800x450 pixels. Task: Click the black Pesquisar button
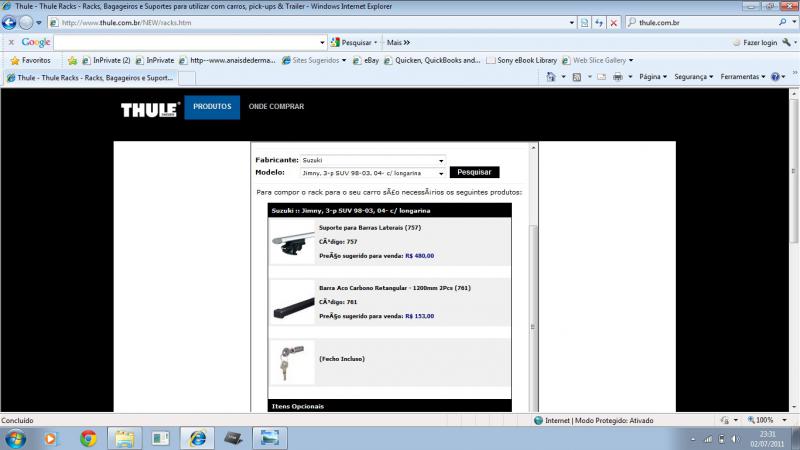(474, 172)
